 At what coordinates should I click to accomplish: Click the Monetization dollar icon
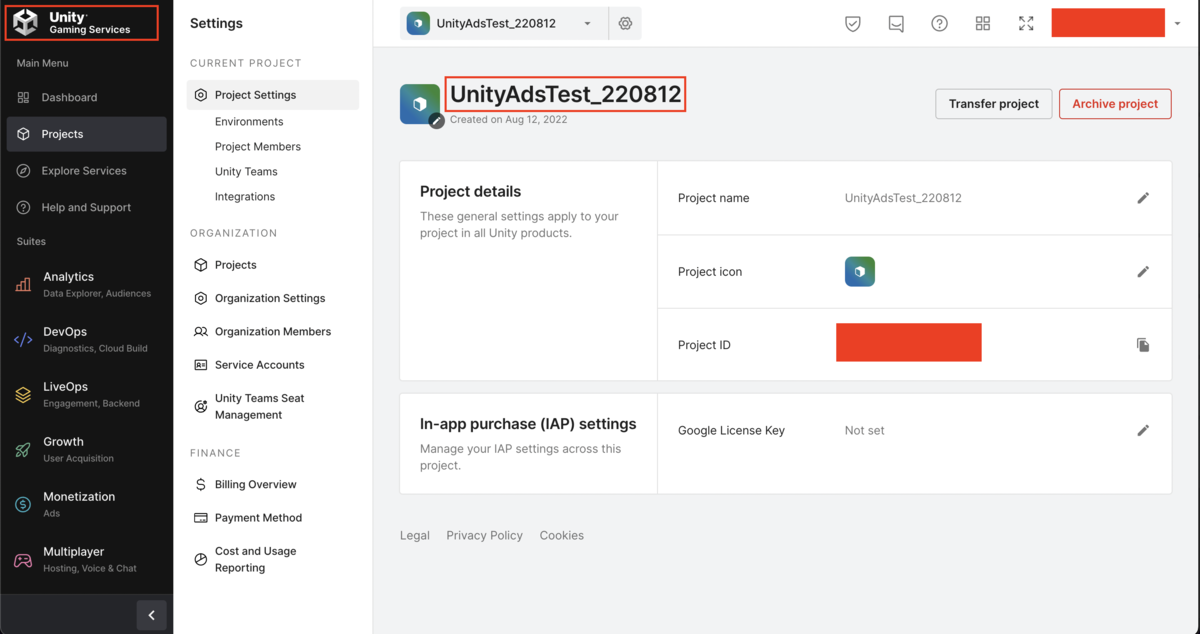tap(23, 505)
